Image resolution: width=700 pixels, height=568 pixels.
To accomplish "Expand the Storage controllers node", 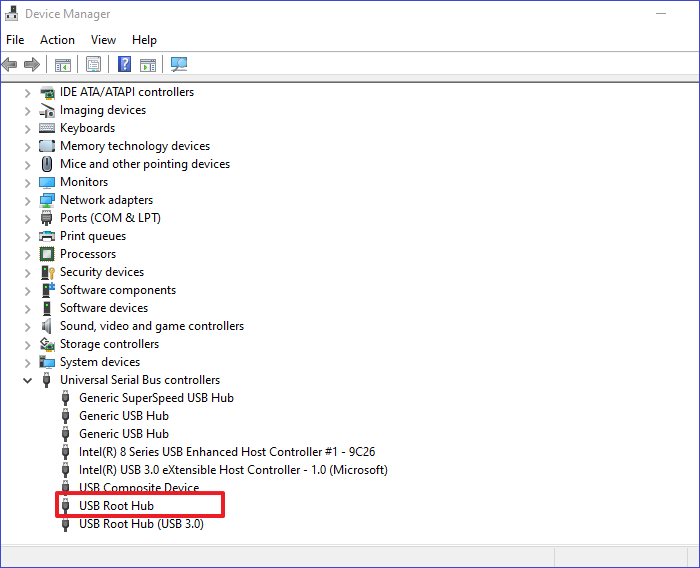I will tap(28, 345).
